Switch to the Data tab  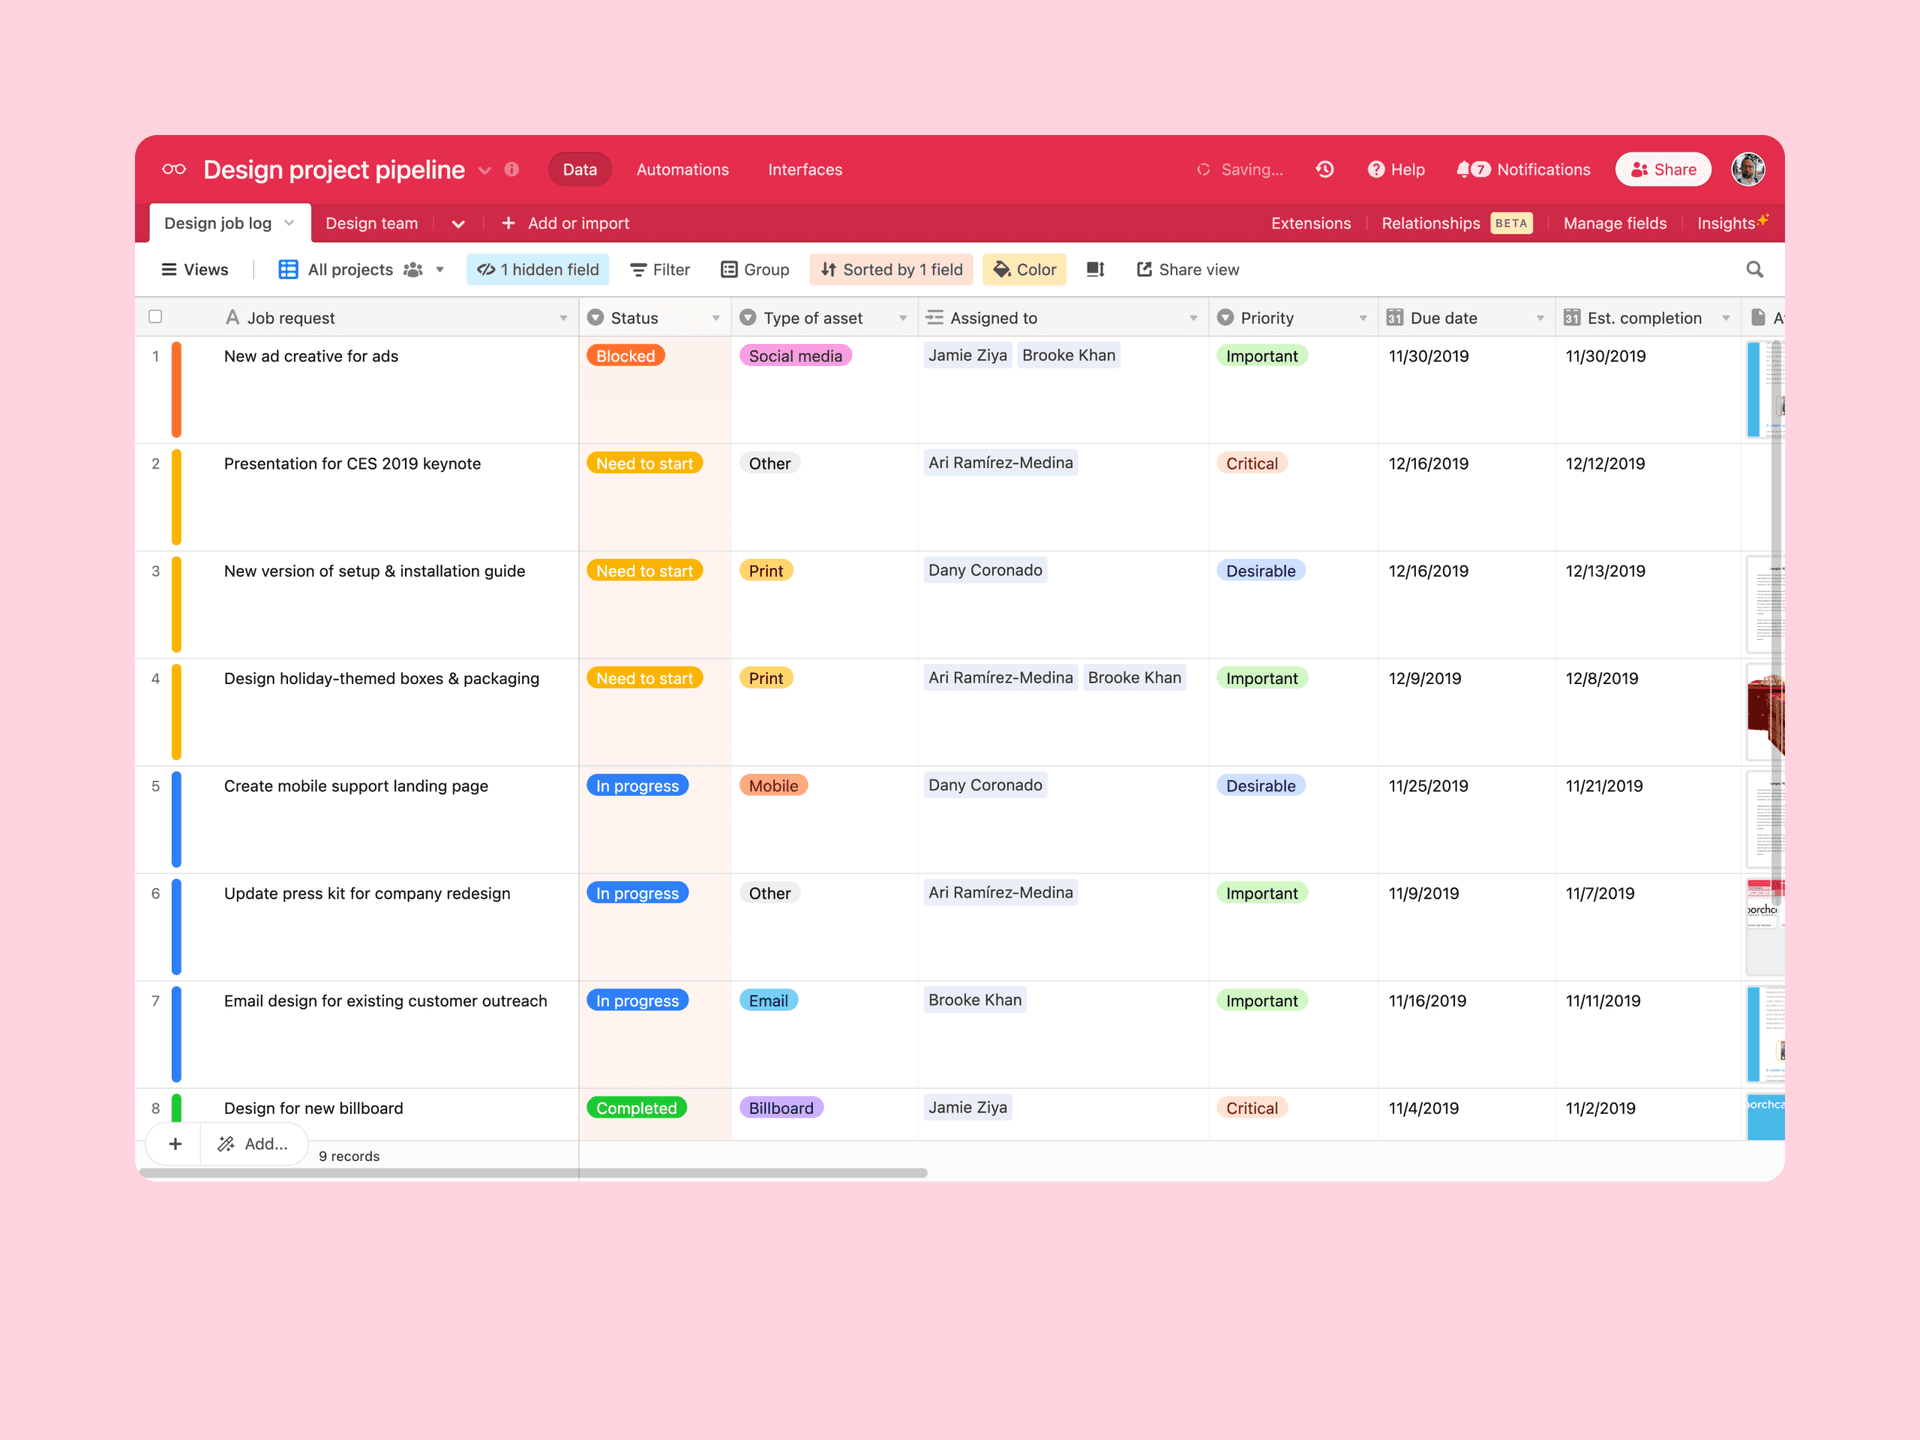[x=580, y=169]
